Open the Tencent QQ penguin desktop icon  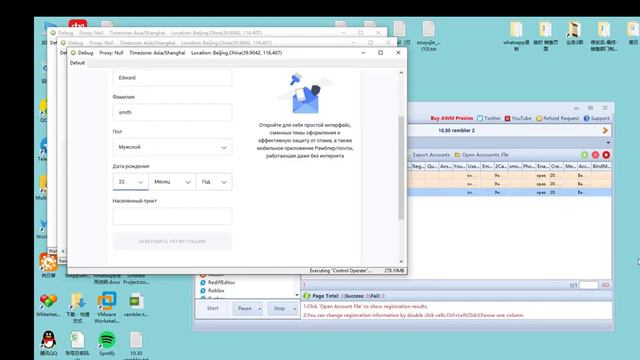pos(49,343)
